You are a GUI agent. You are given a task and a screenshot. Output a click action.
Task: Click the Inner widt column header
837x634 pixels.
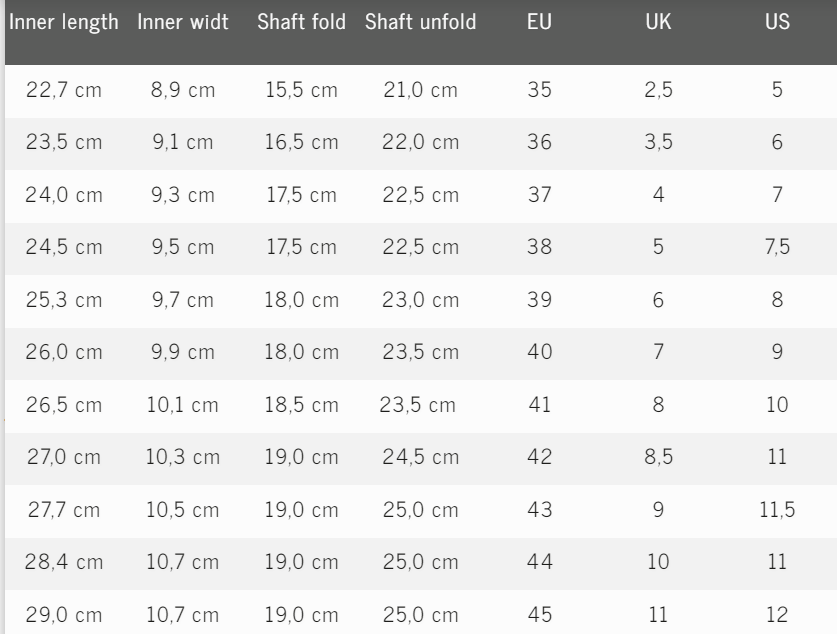coord(183,22)
